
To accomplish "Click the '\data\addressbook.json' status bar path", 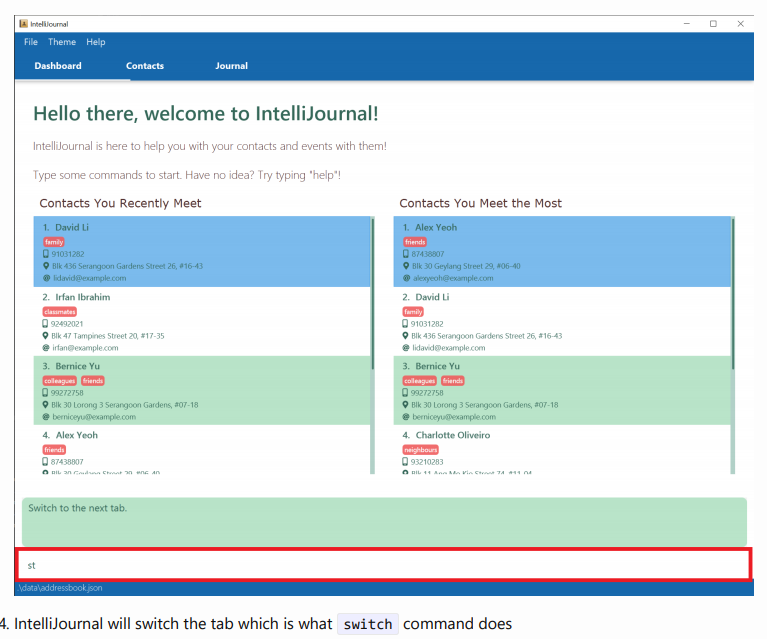I will (60, 588).
